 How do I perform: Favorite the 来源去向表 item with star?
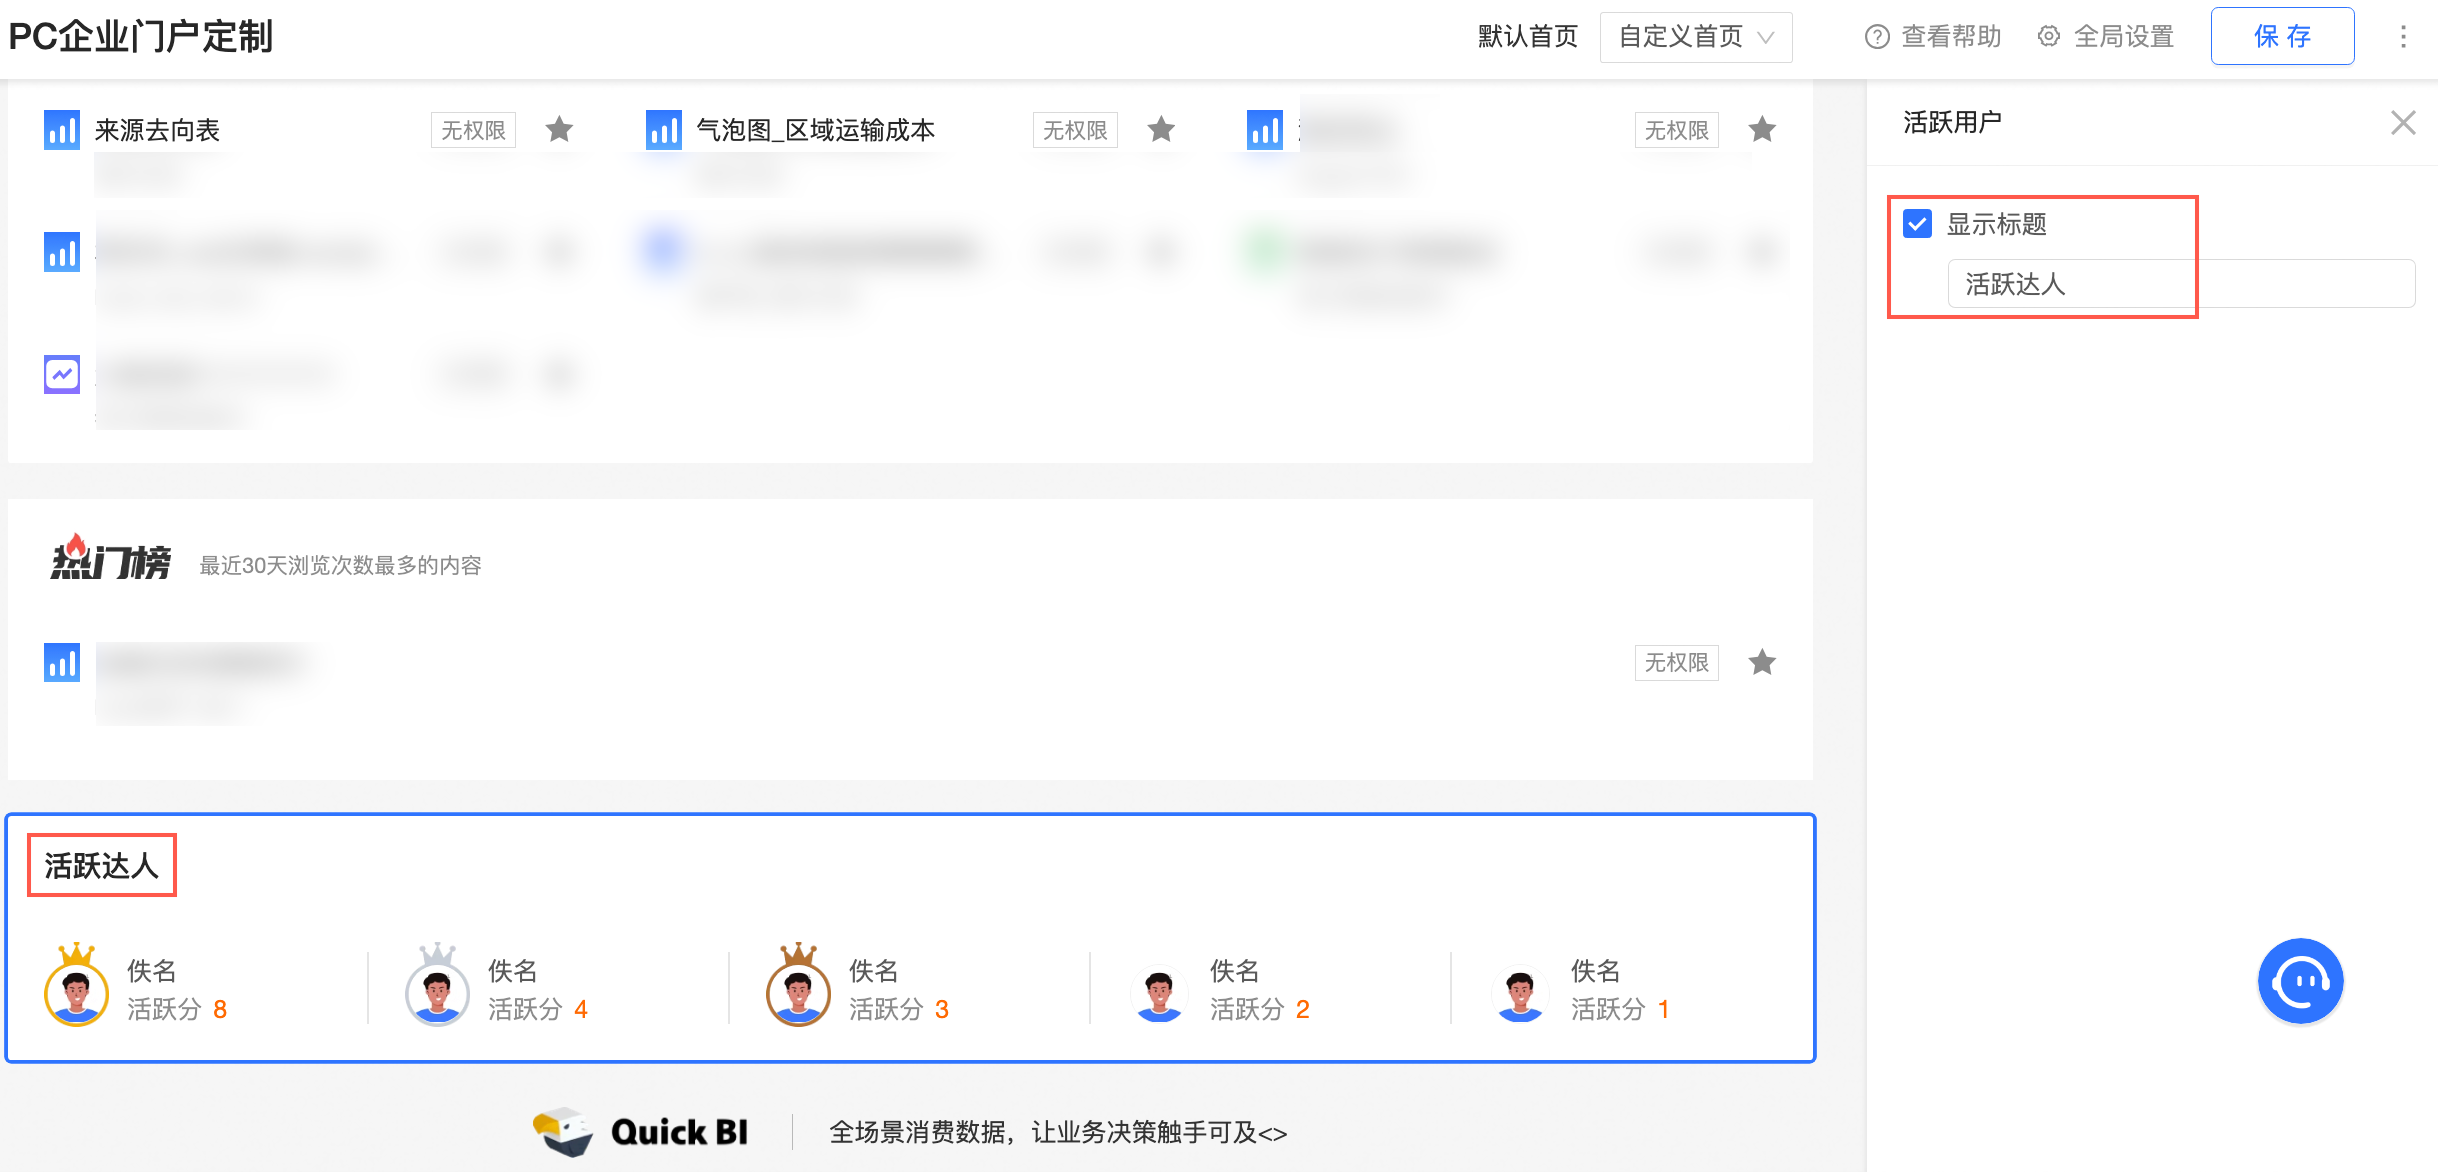pos(559,129)
